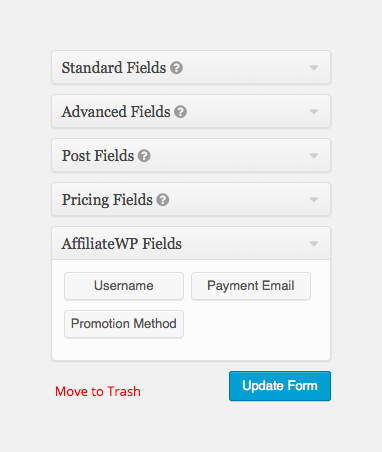Image resolution: width=382 pixels, height=452 pixels.
Task: Expand the Pricing Fields arrow
Action: pos(314,200)
